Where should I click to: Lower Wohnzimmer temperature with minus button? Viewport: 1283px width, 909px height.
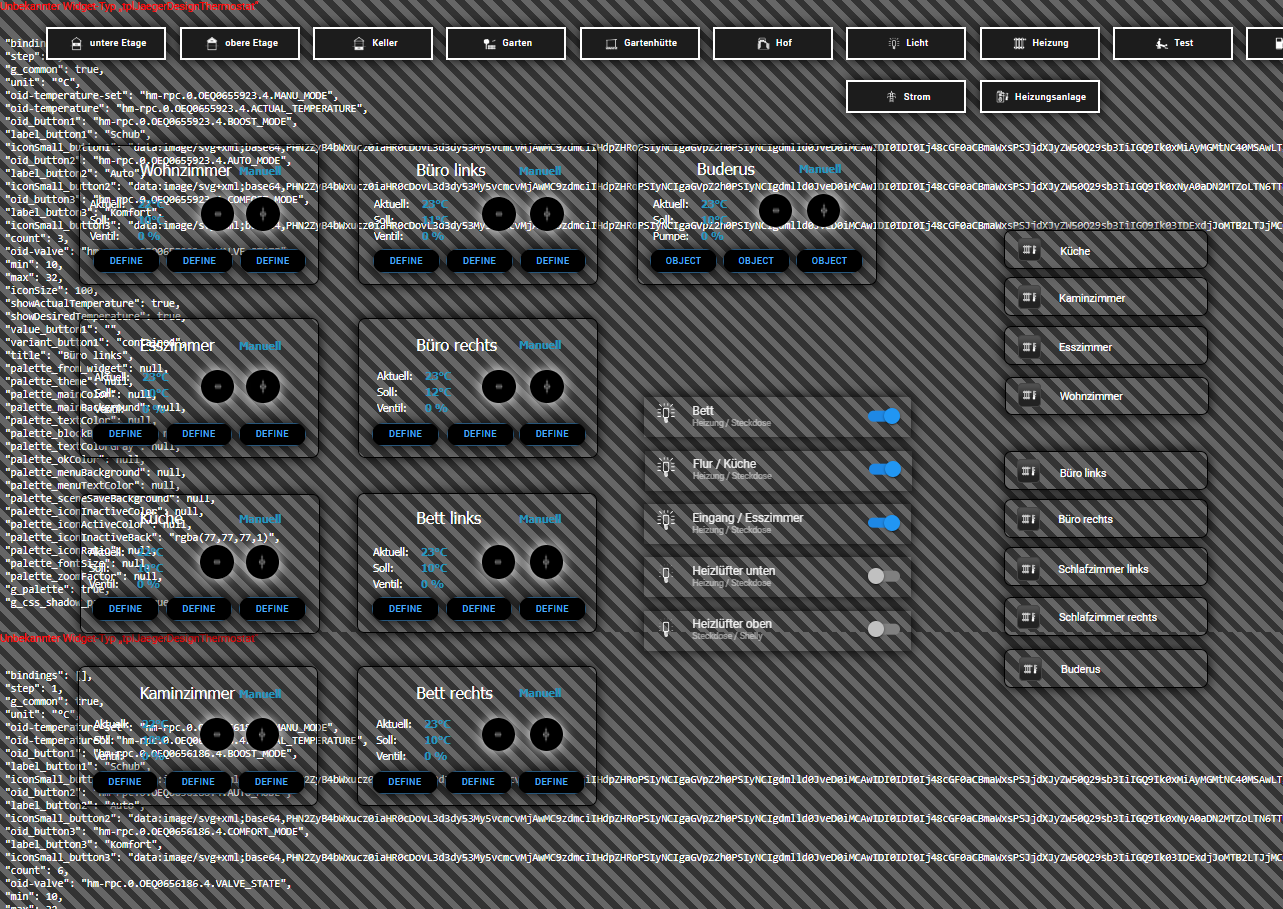[x=218, y=214]
